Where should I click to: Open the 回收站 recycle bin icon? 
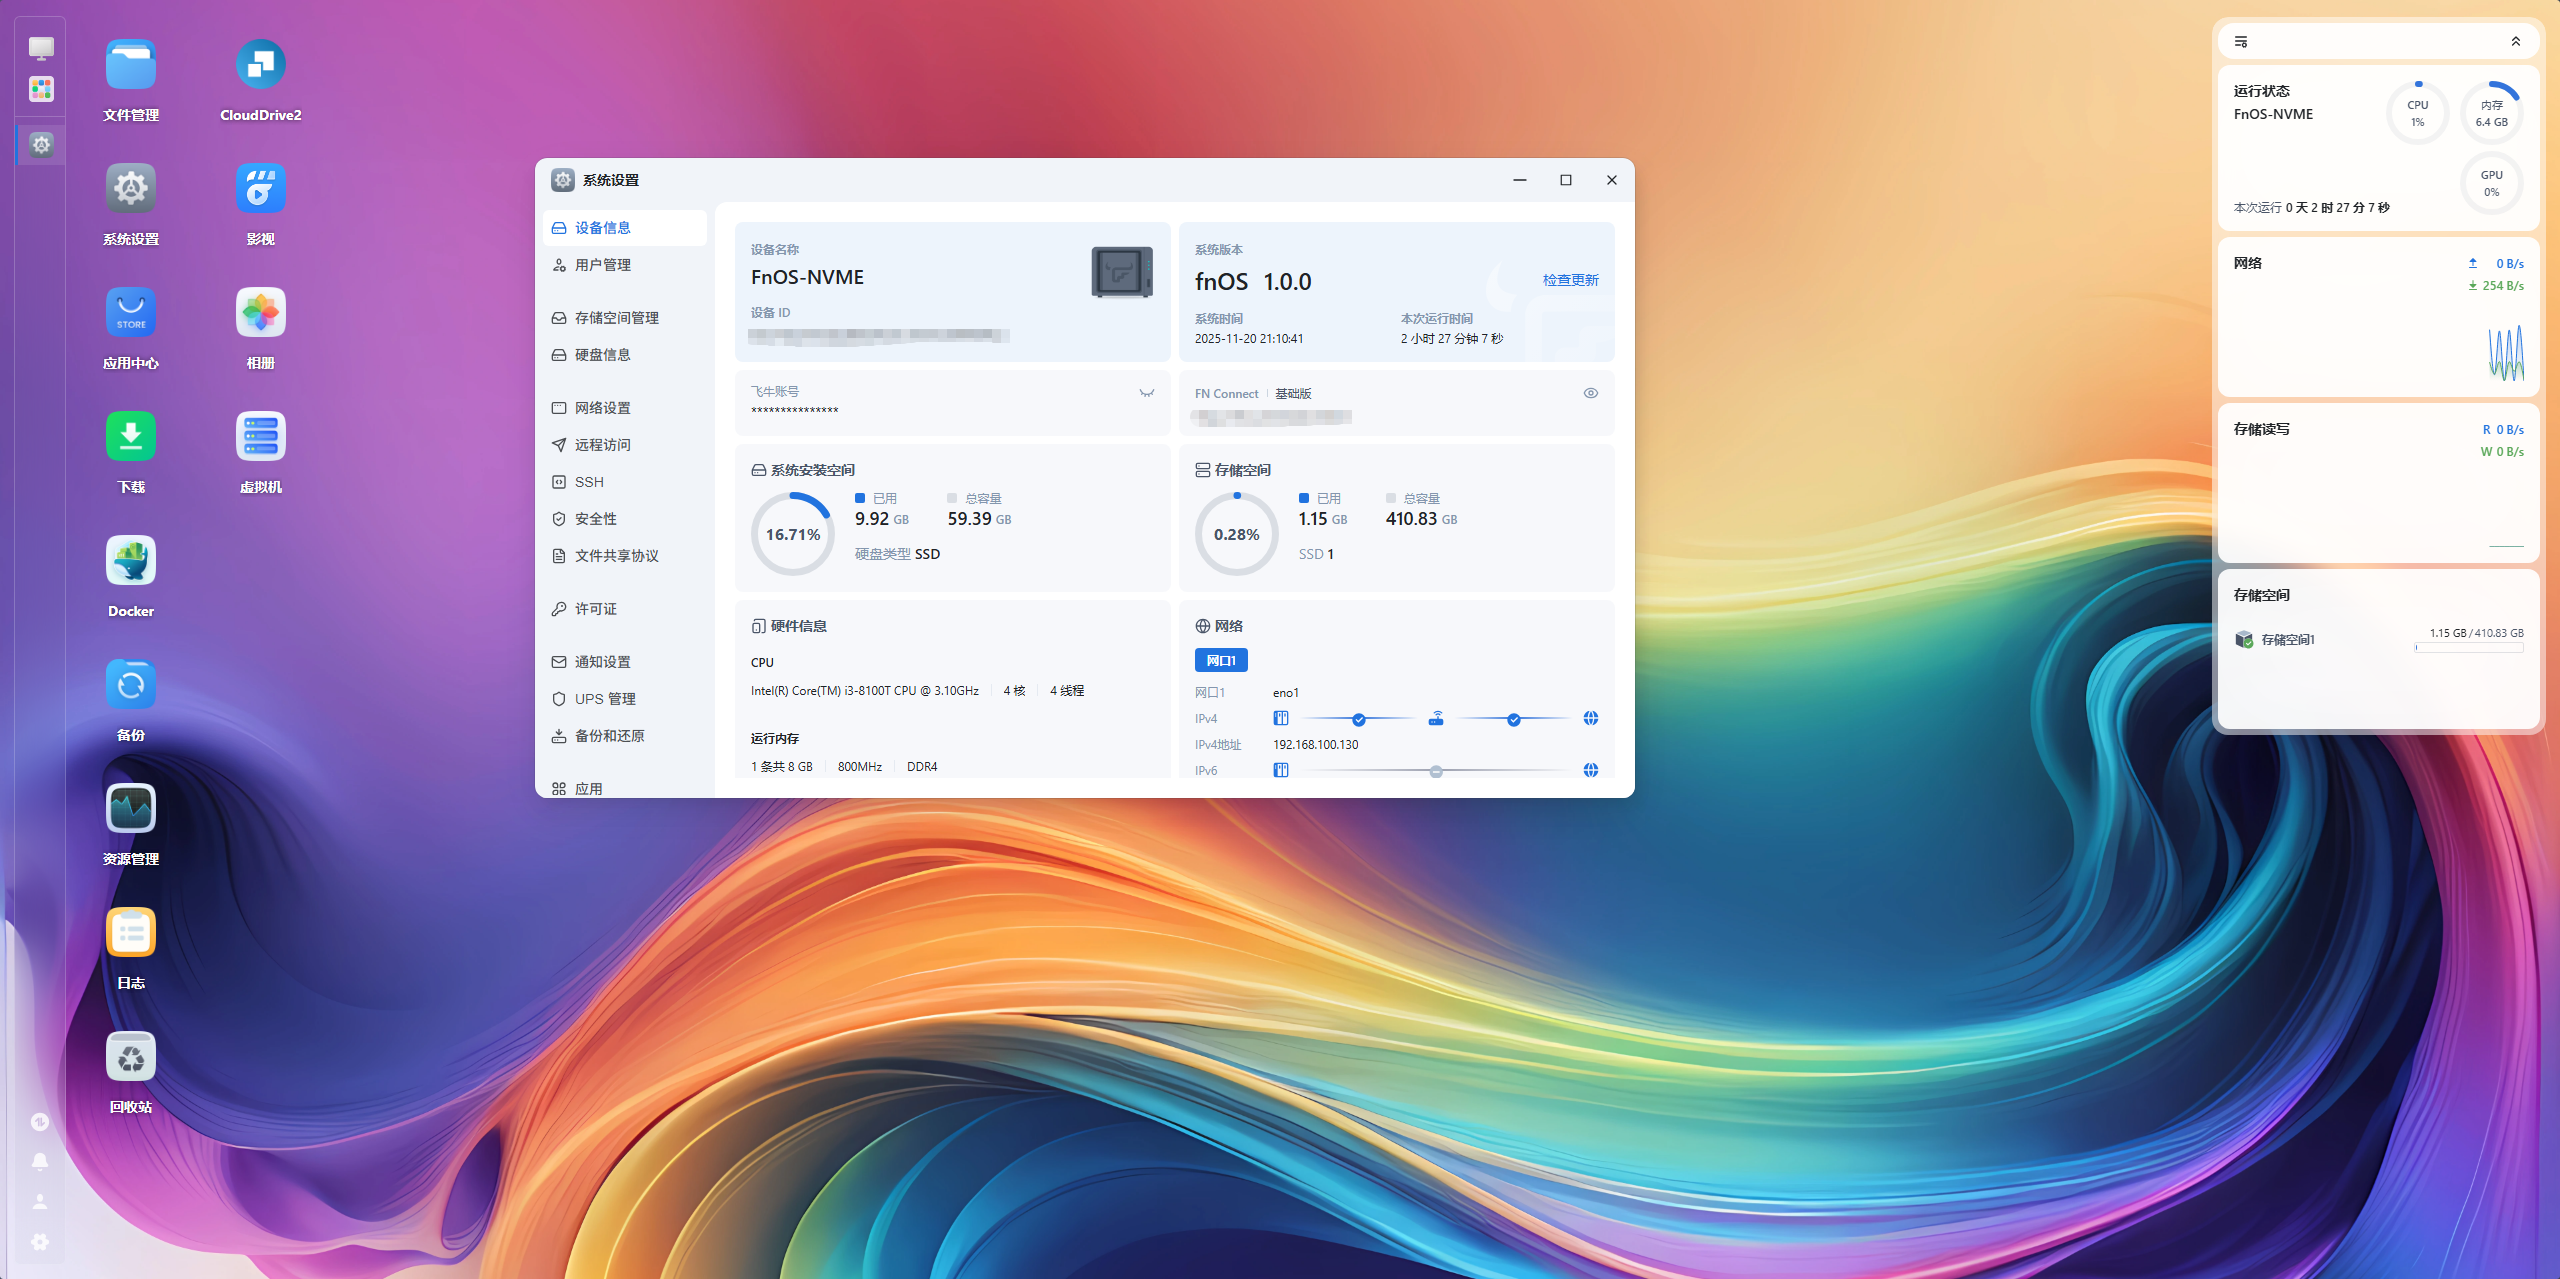pos(131,1057)
